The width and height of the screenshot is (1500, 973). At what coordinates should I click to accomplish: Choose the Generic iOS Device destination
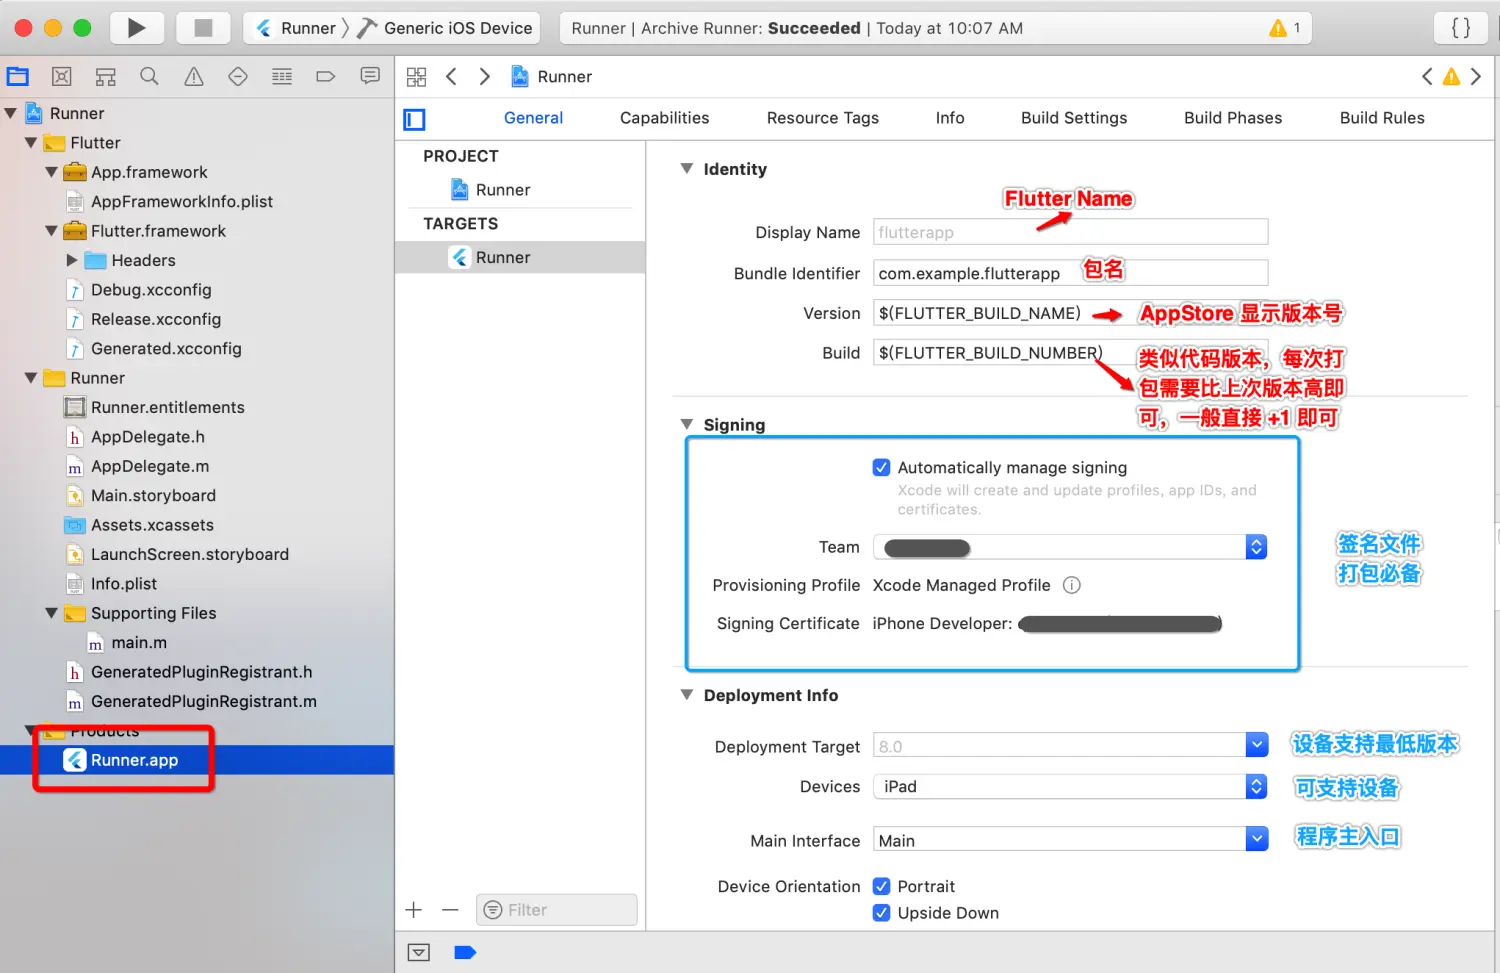446,28
